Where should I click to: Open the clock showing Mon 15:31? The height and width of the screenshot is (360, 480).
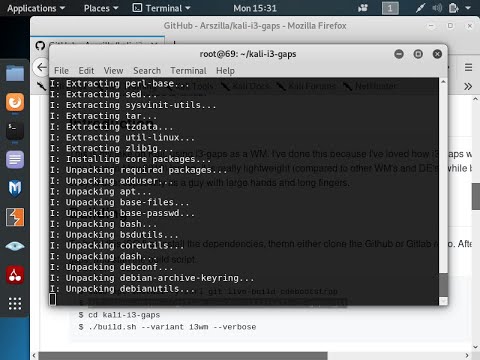point(255,8)
